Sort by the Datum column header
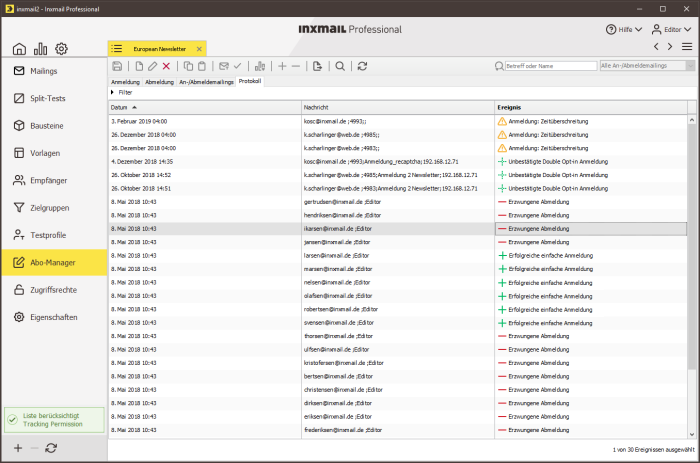Screen dimensions: 700x463 click(x=205, y=107)
